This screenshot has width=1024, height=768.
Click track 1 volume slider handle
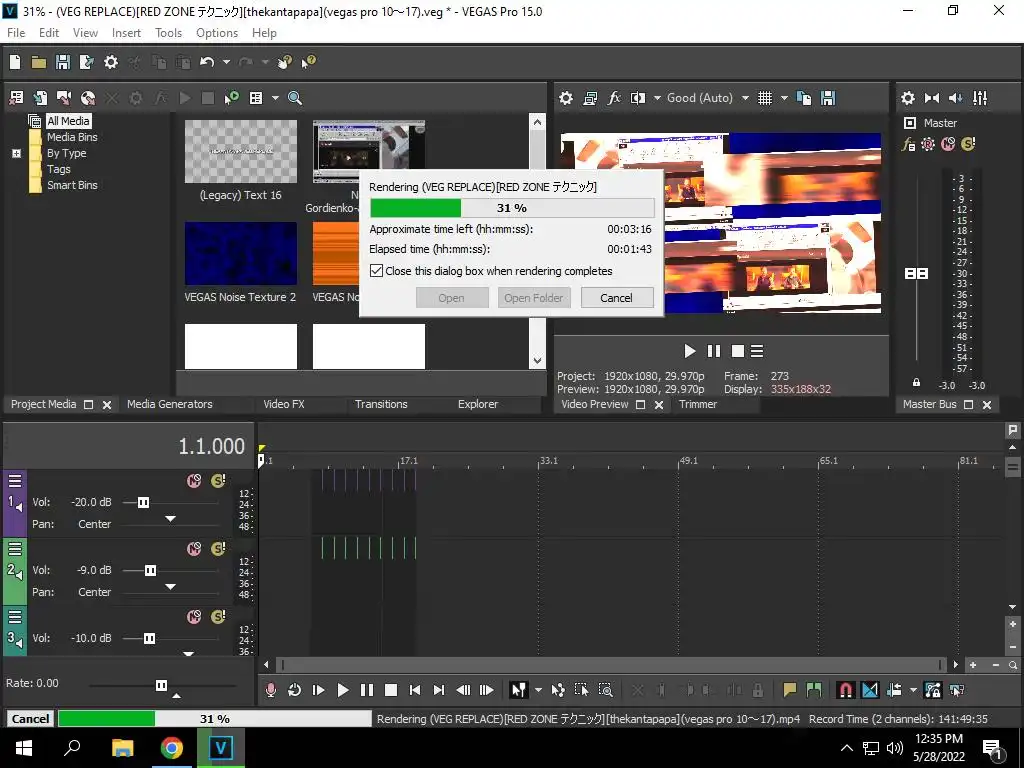[x=143, y=502]
